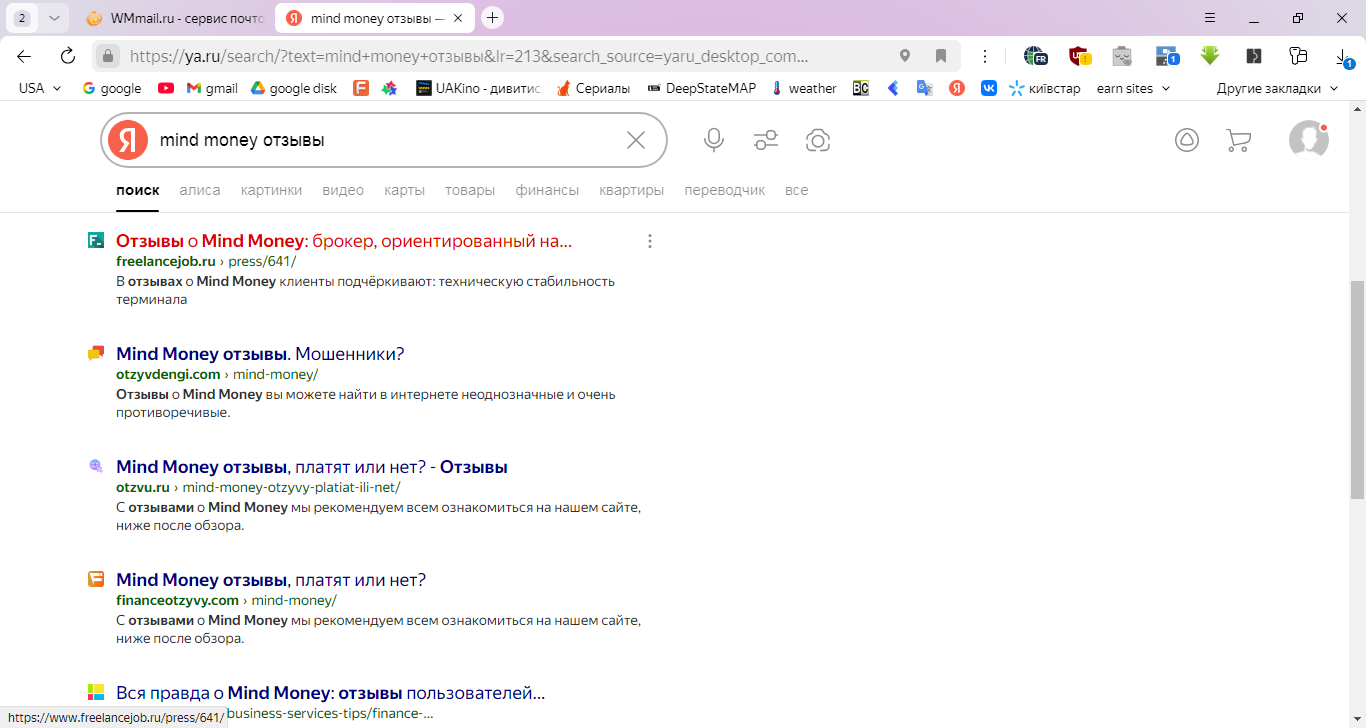Image resolution: width=1366 pixels, height=728 pixels.
Task: Open options menu for the freelancejob.ru result
Action: [650, 241]
